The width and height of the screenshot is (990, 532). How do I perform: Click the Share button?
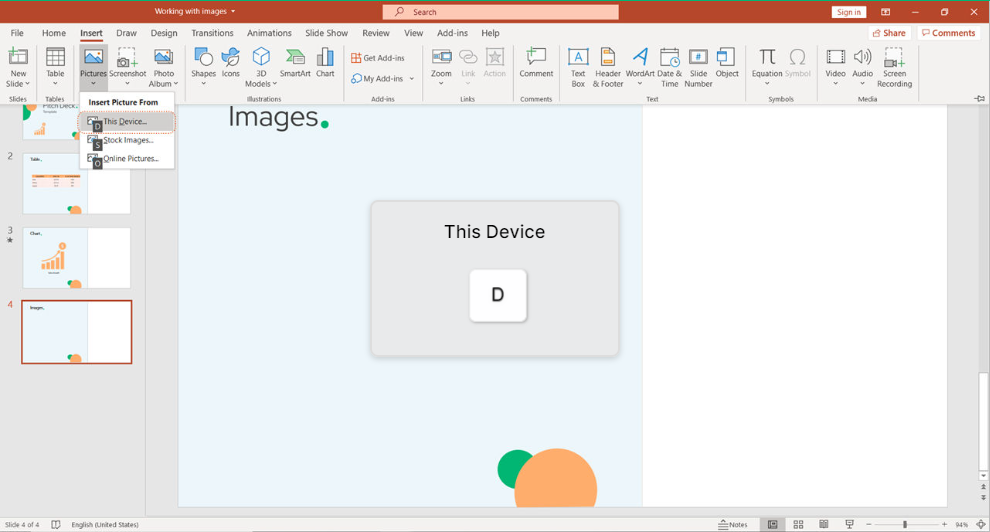[888, 33]
